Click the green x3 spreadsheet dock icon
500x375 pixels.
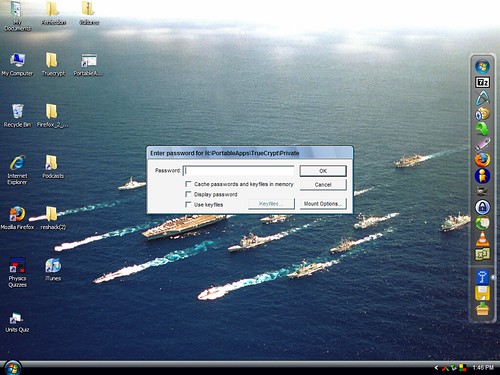coord(482,254)
